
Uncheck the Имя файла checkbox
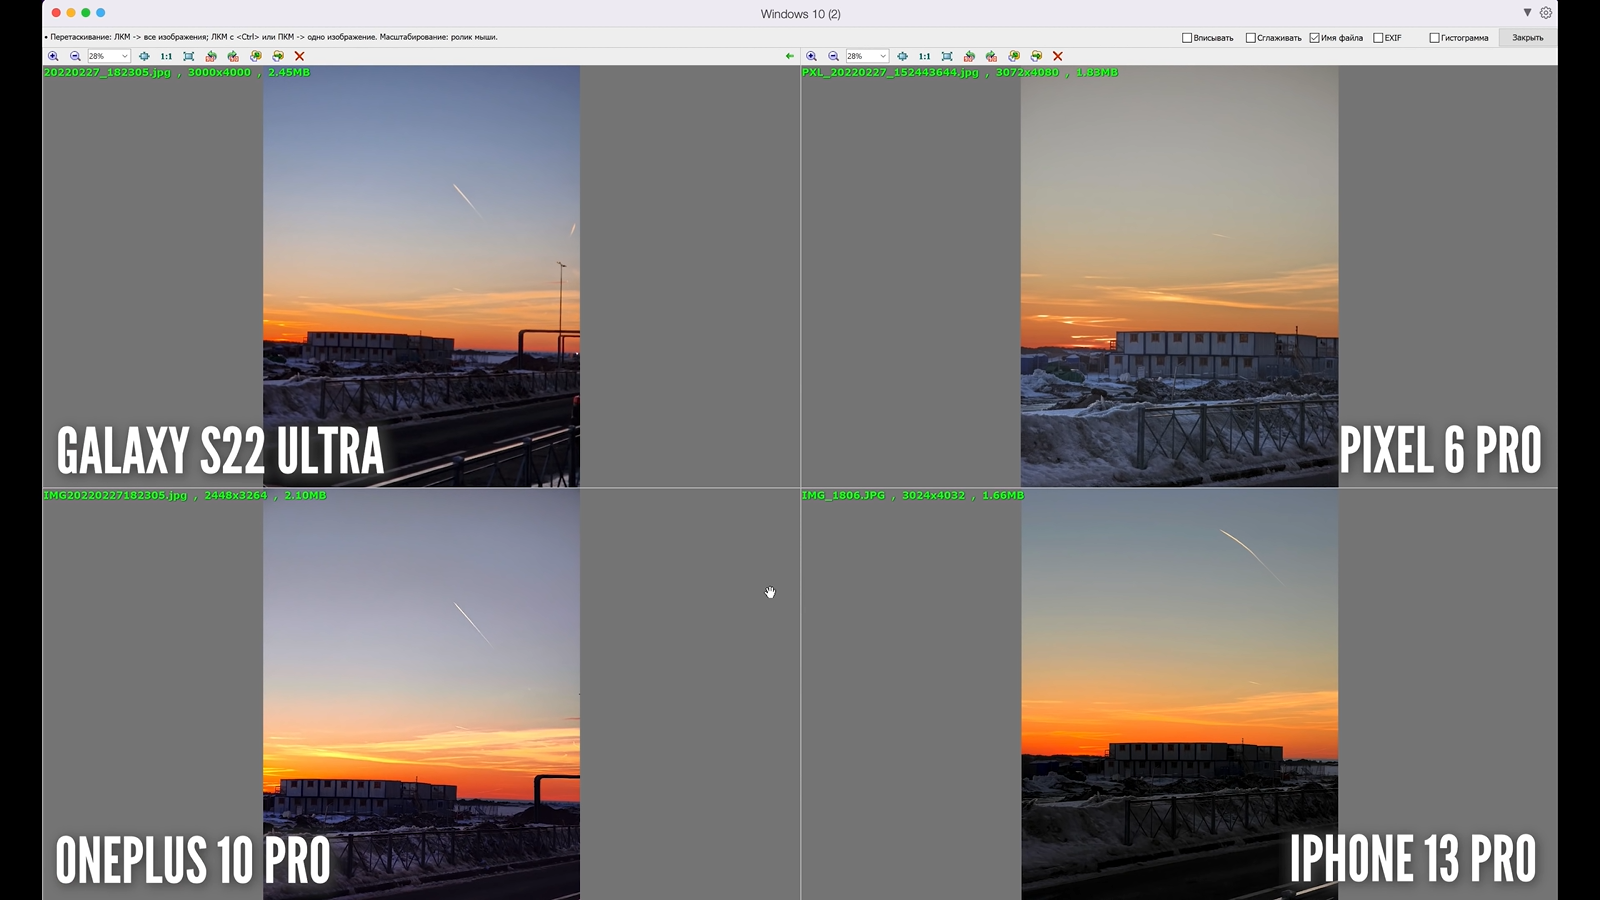1314,38
